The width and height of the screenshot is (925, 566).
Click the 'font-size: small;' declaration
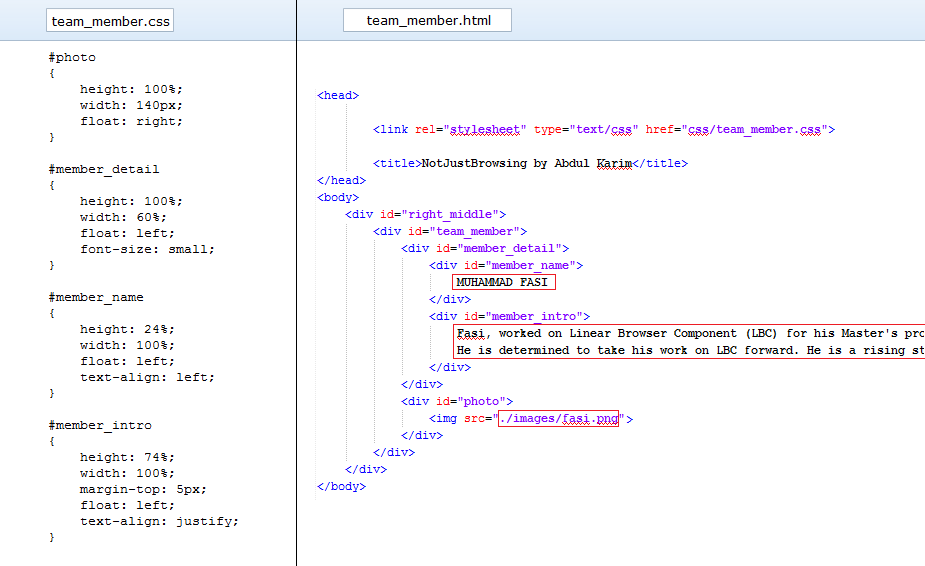pos(147,249)
